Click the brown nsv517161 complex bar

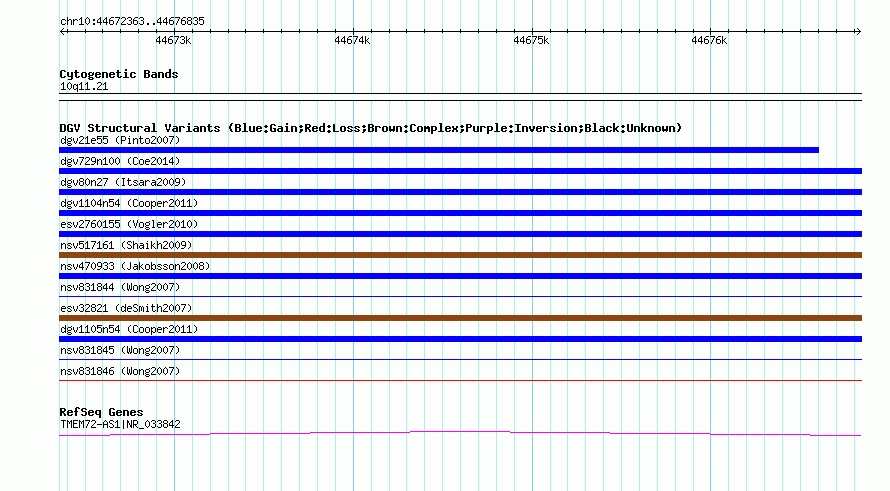click(x=460, y=255)
